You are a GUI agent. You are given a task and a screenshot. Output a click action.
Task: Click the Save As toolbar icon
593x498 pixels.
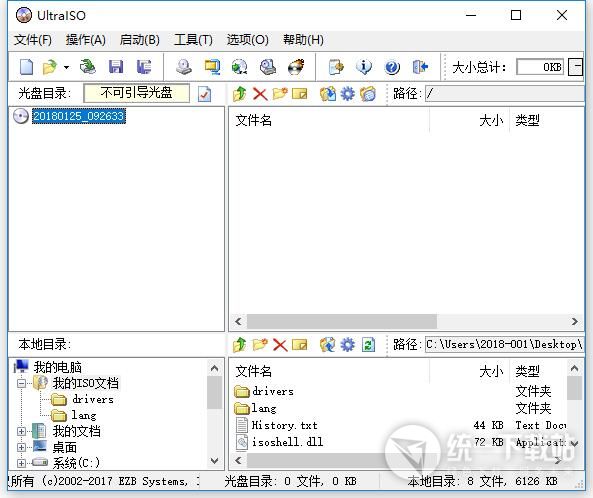144,67
